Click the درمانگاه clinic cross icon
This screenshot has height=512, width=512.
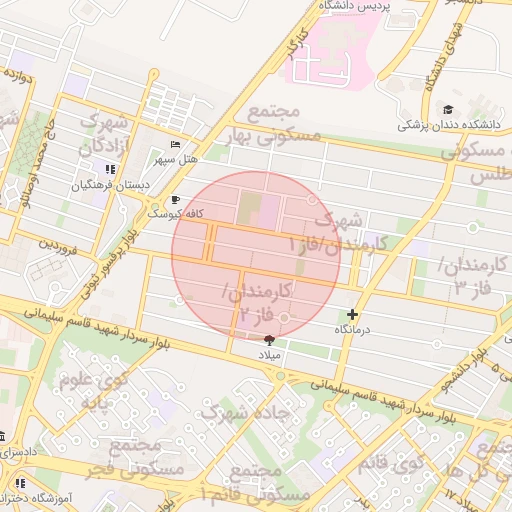coord(352,314)
